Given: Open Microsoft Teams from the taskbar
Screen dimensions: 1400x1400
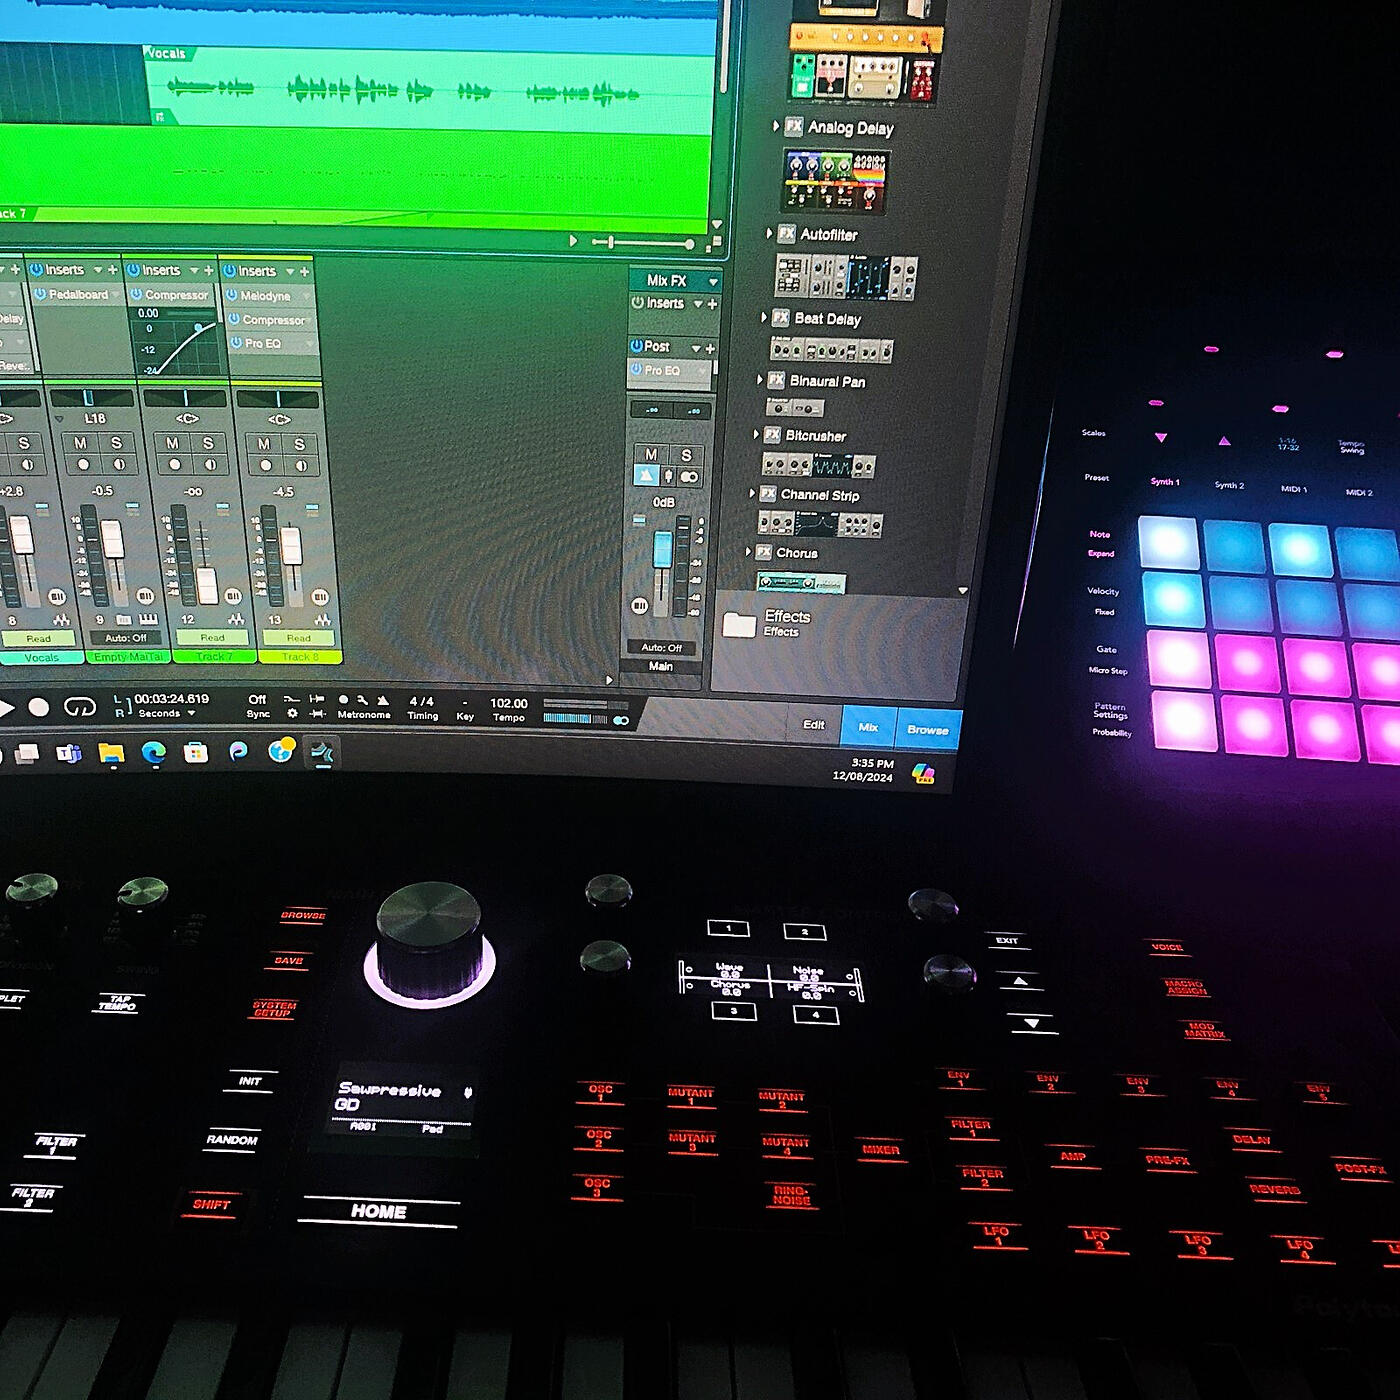Looking at the screenshot, I should coord(69,752).
